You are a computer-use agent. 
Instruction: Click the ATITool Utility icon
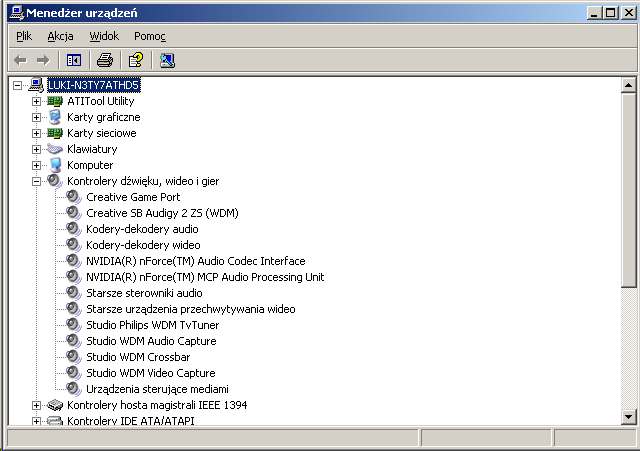tap(55, 101)
